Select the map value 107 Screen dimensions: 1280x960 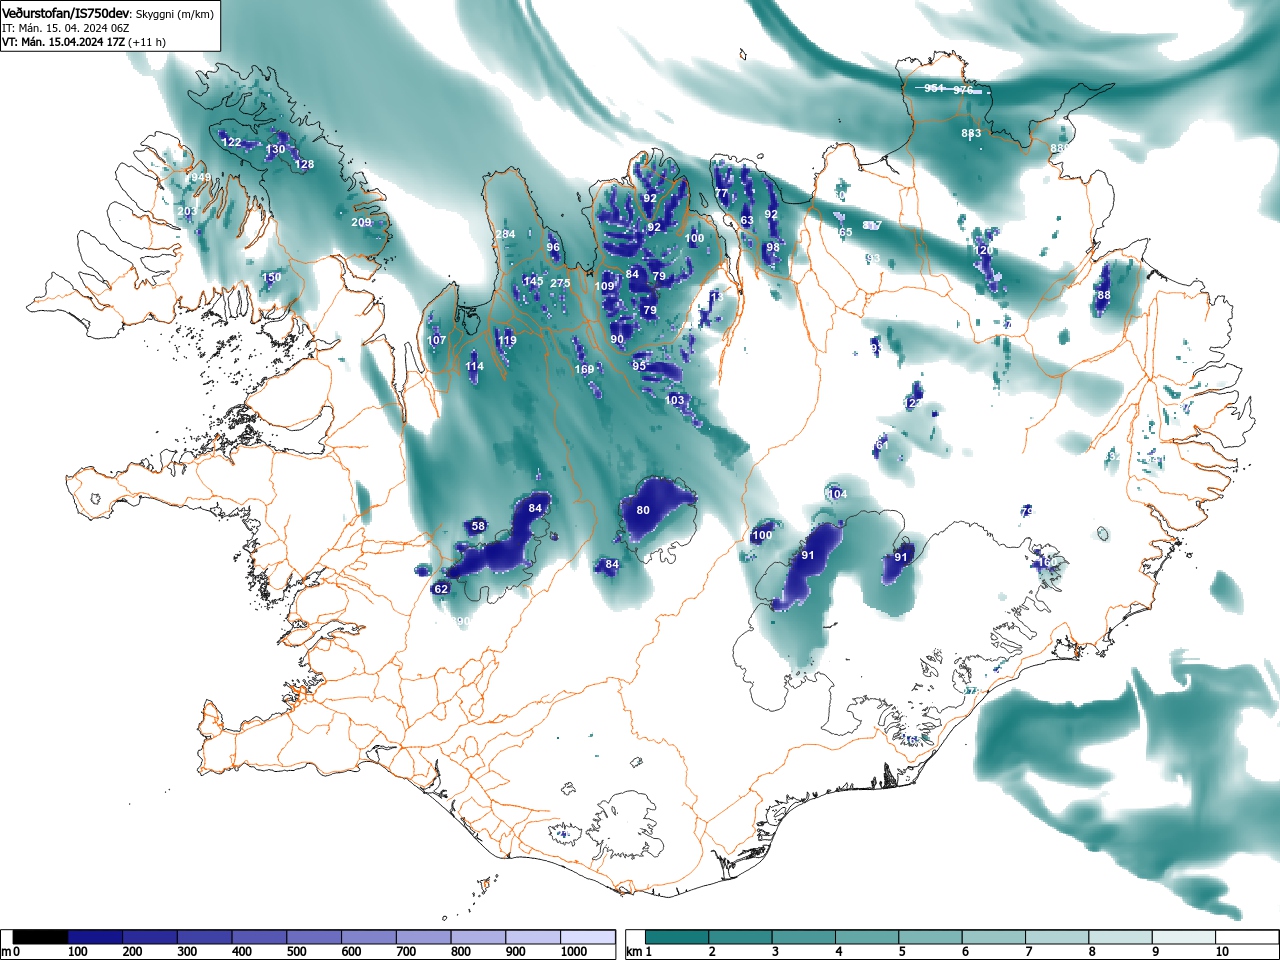pyautogui.click(x=436, y=340)
